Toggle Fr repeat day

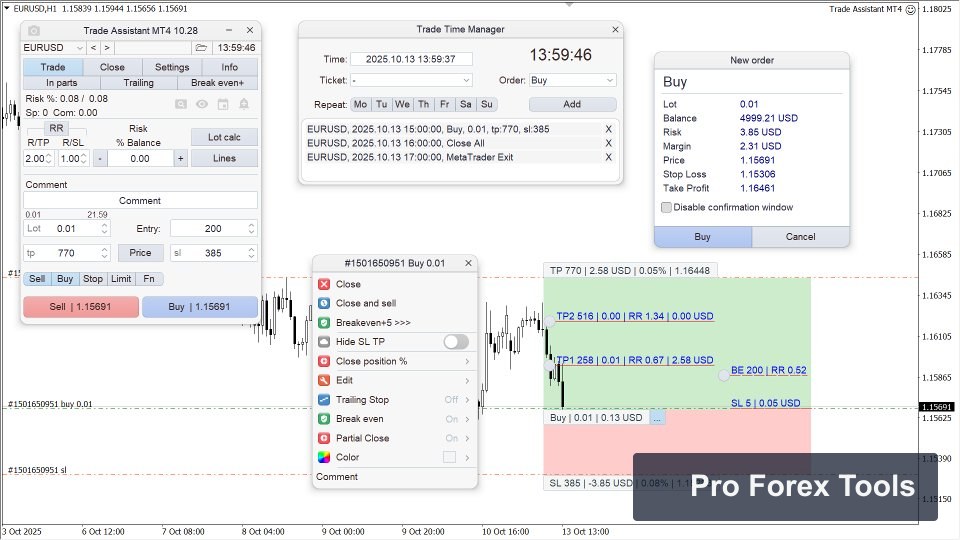(x=444, y=105)
